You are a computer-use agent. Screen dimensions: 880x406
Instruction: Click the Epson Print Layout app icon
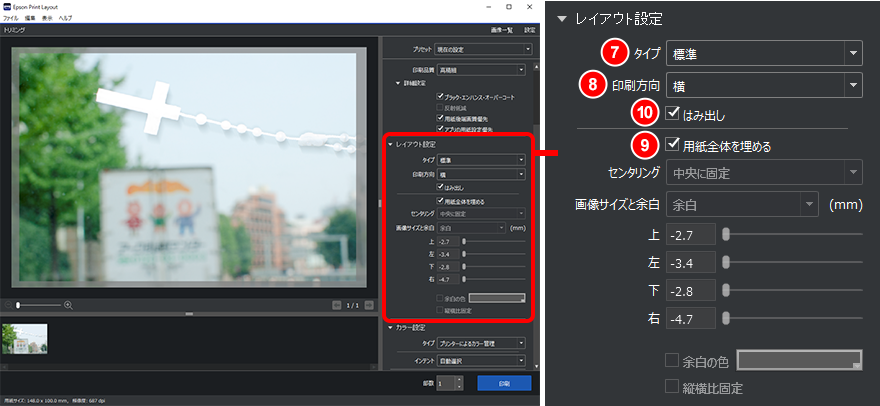pos(8,7)
